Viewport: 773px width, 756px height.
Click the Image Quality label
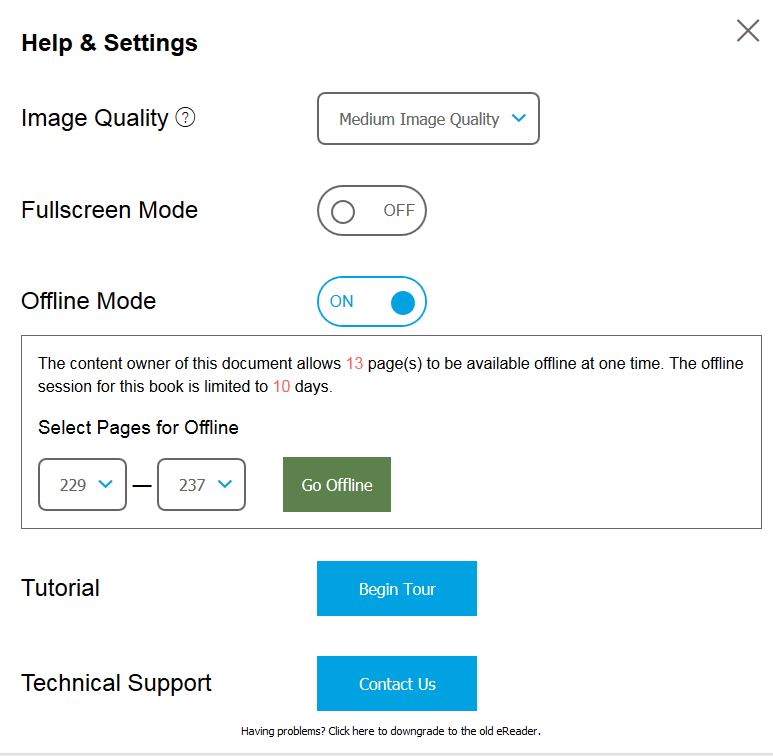[x=95, y=118]
